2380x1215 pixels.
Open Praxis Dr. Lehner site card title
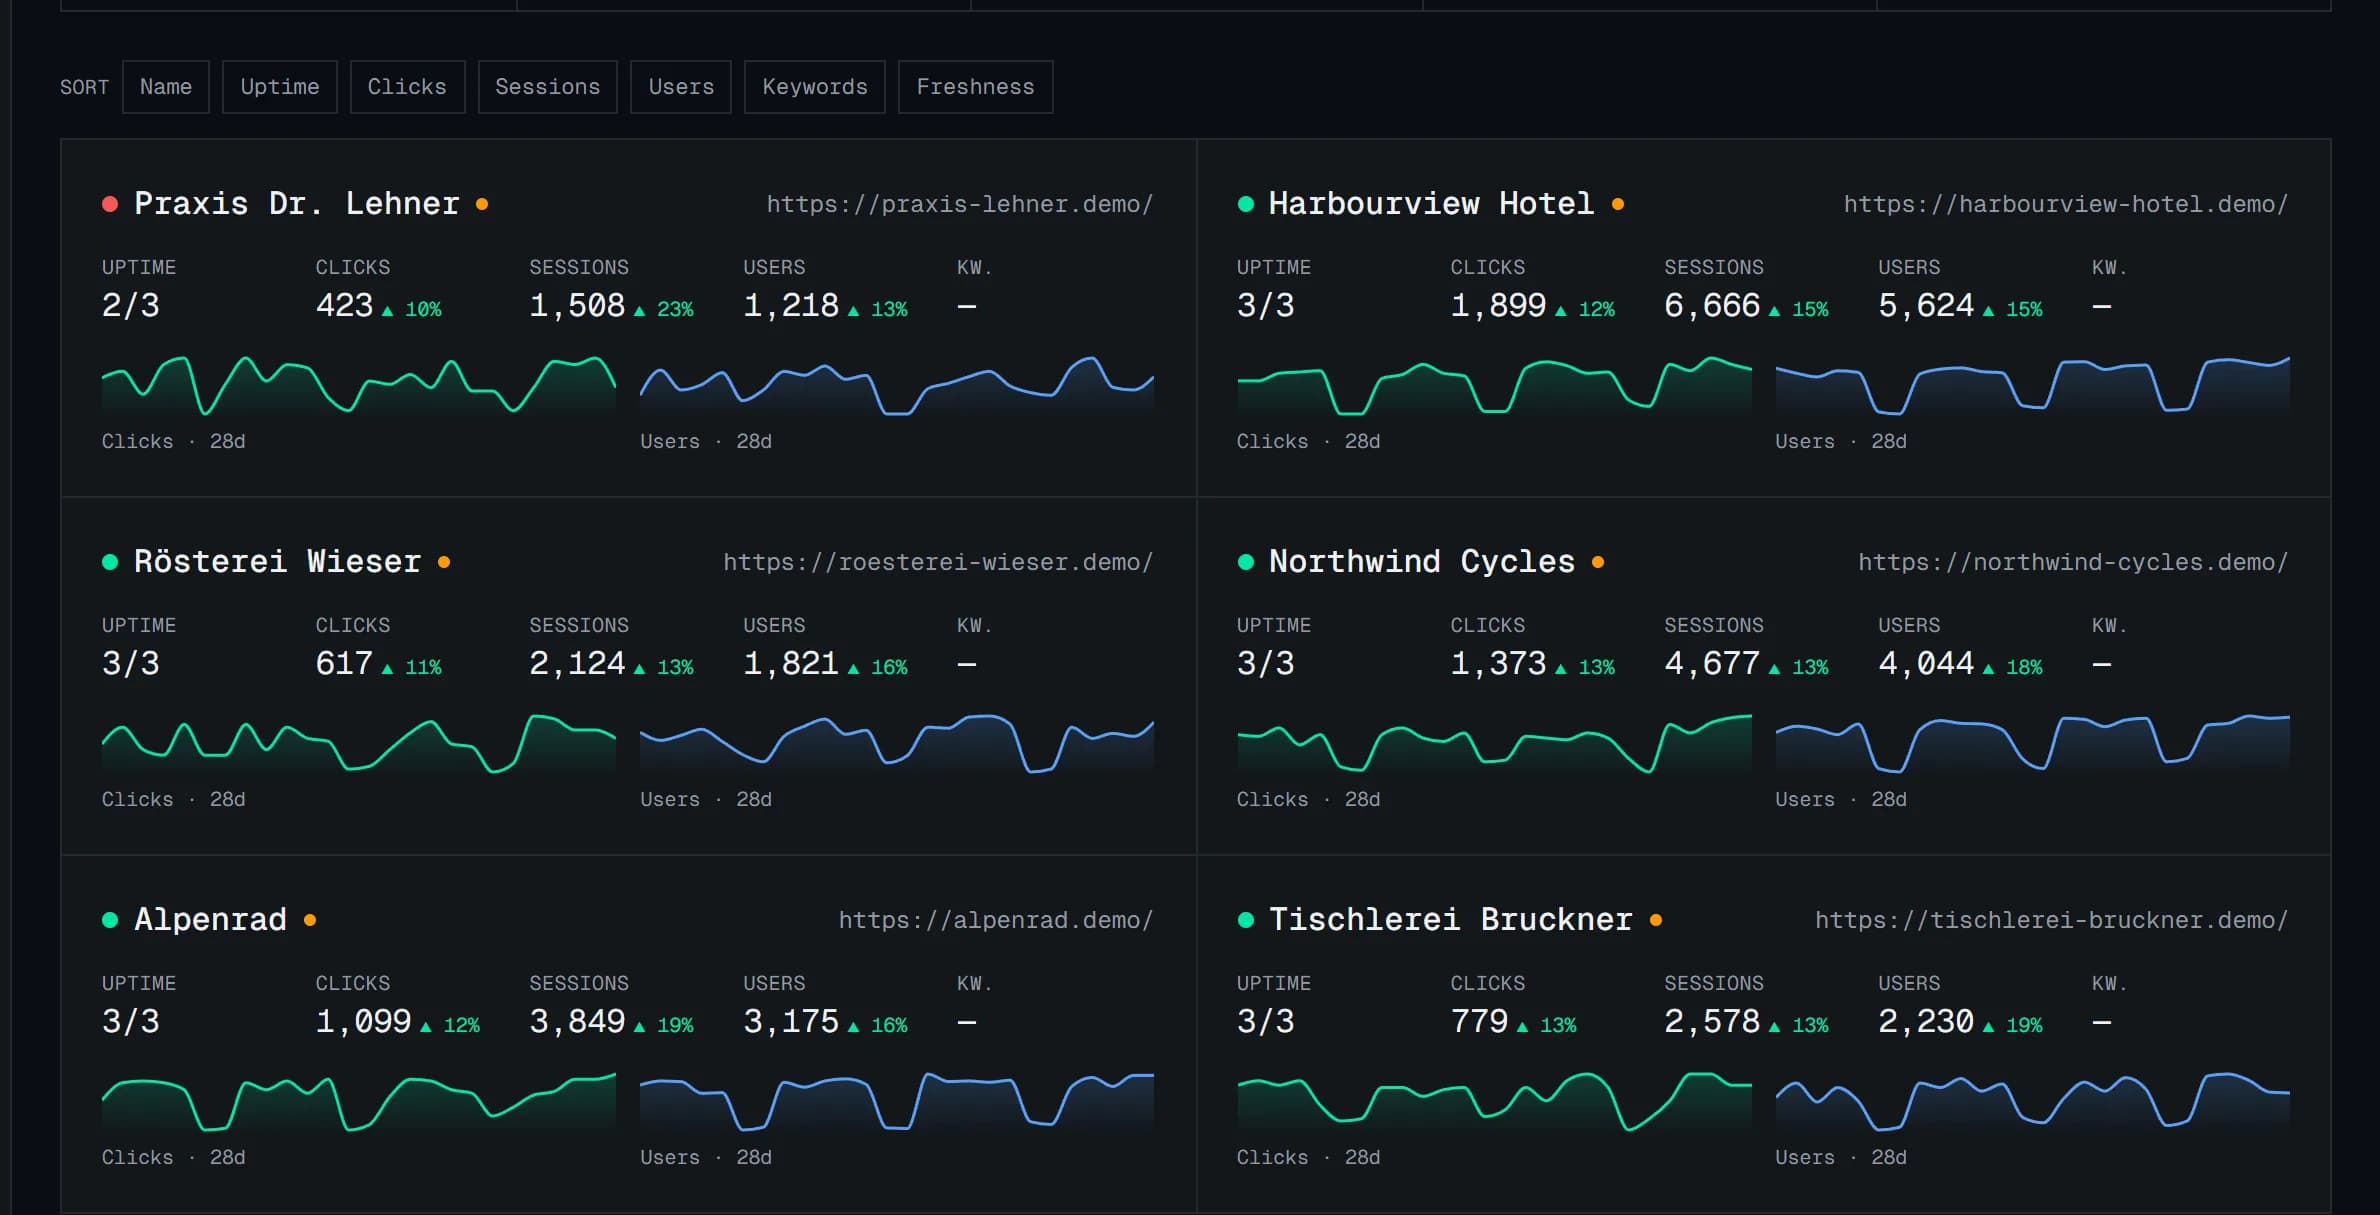point(297,204)
